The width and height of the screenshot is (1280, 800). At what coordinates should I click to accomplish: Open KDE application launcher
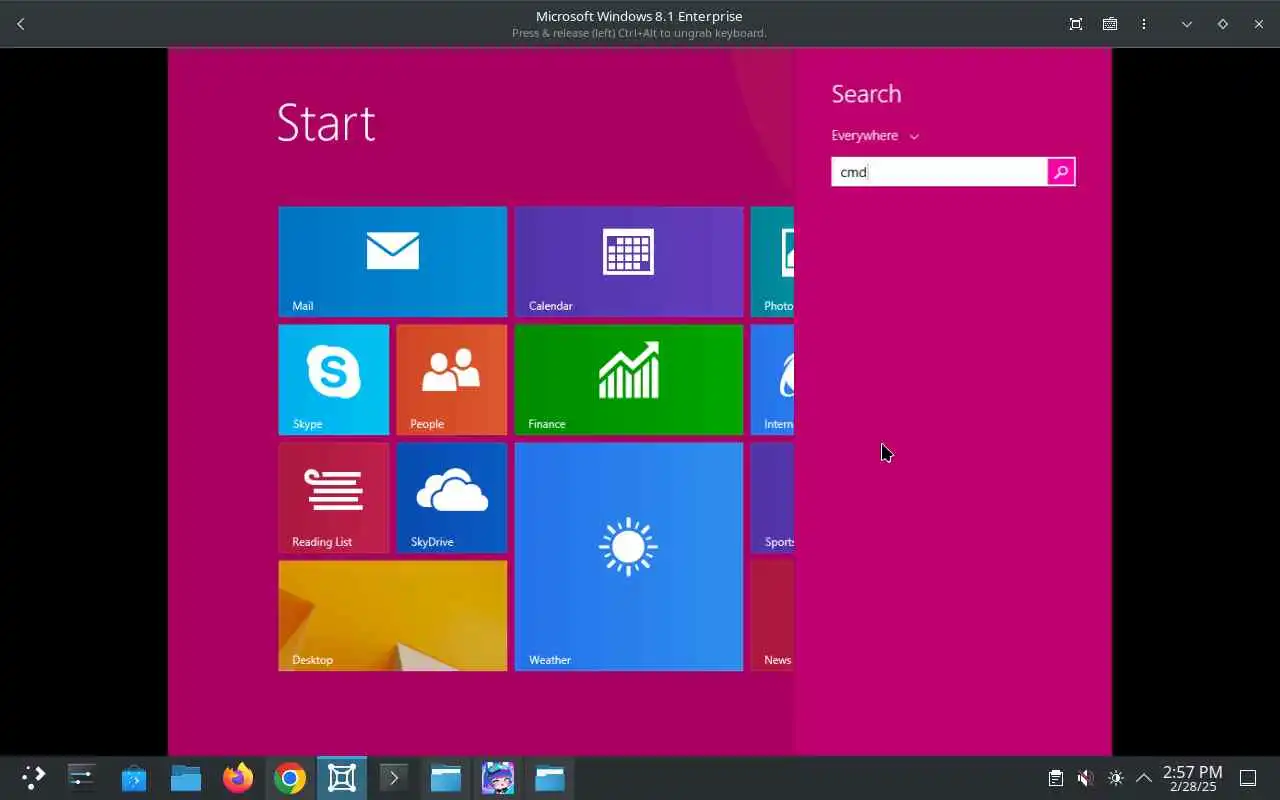pos(33,777)
